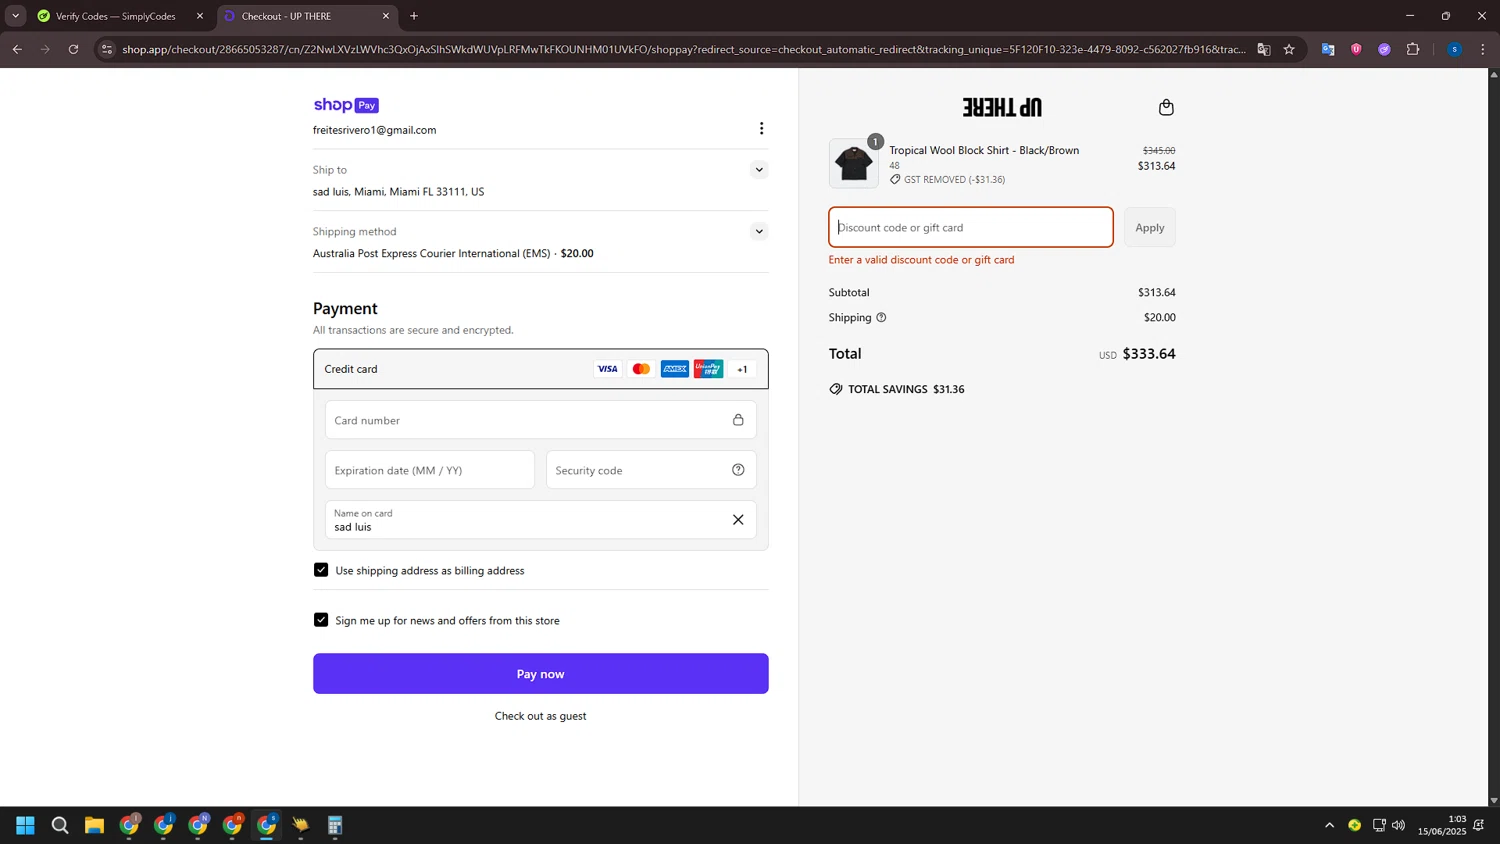The height and width of the screenshot is (844, 1500).
Task: View site information in the address bar
Action: pos(107,49)
